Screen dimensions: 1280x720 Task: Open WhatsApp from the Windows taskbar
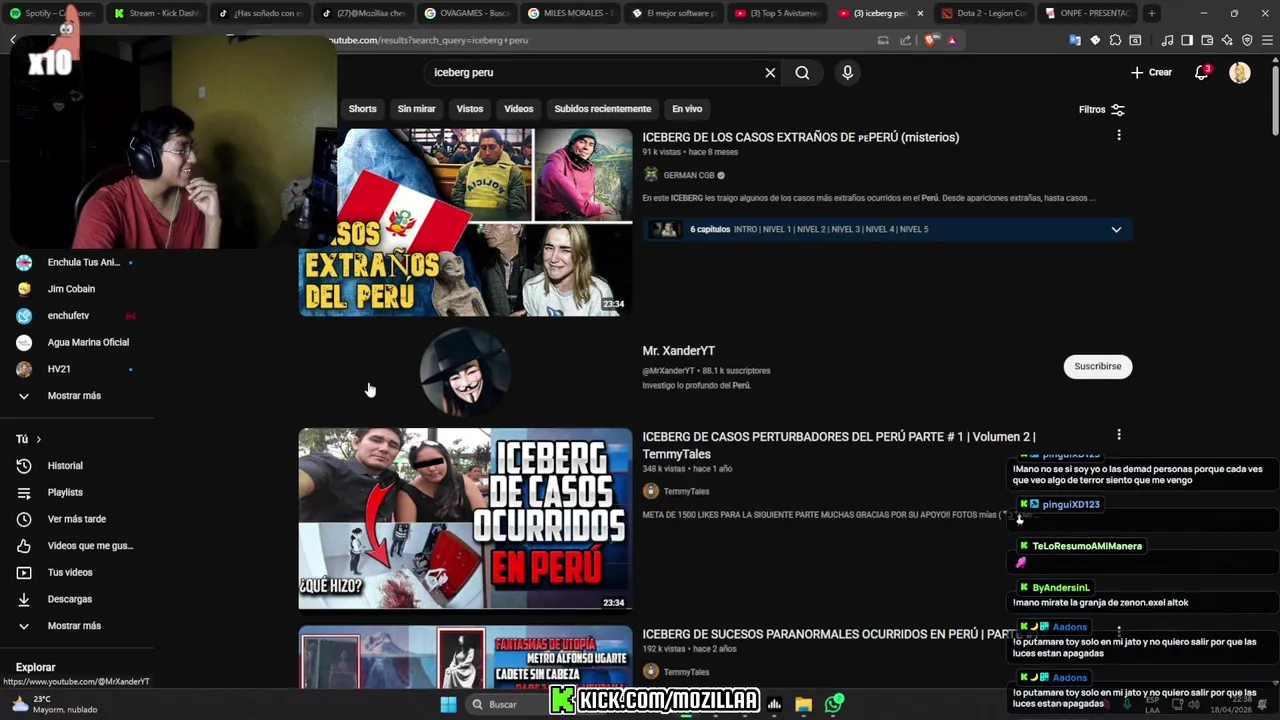pyautogui.click(x=834, y=704)
